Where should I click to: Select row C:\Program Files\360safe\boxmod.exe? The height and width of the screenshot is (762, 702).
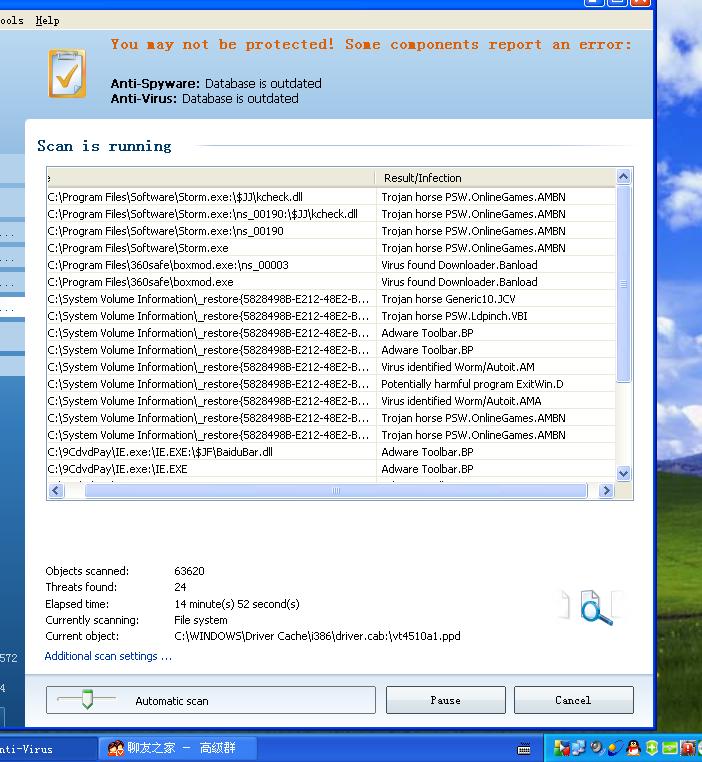pyautogui.click(x=331, y=282)
